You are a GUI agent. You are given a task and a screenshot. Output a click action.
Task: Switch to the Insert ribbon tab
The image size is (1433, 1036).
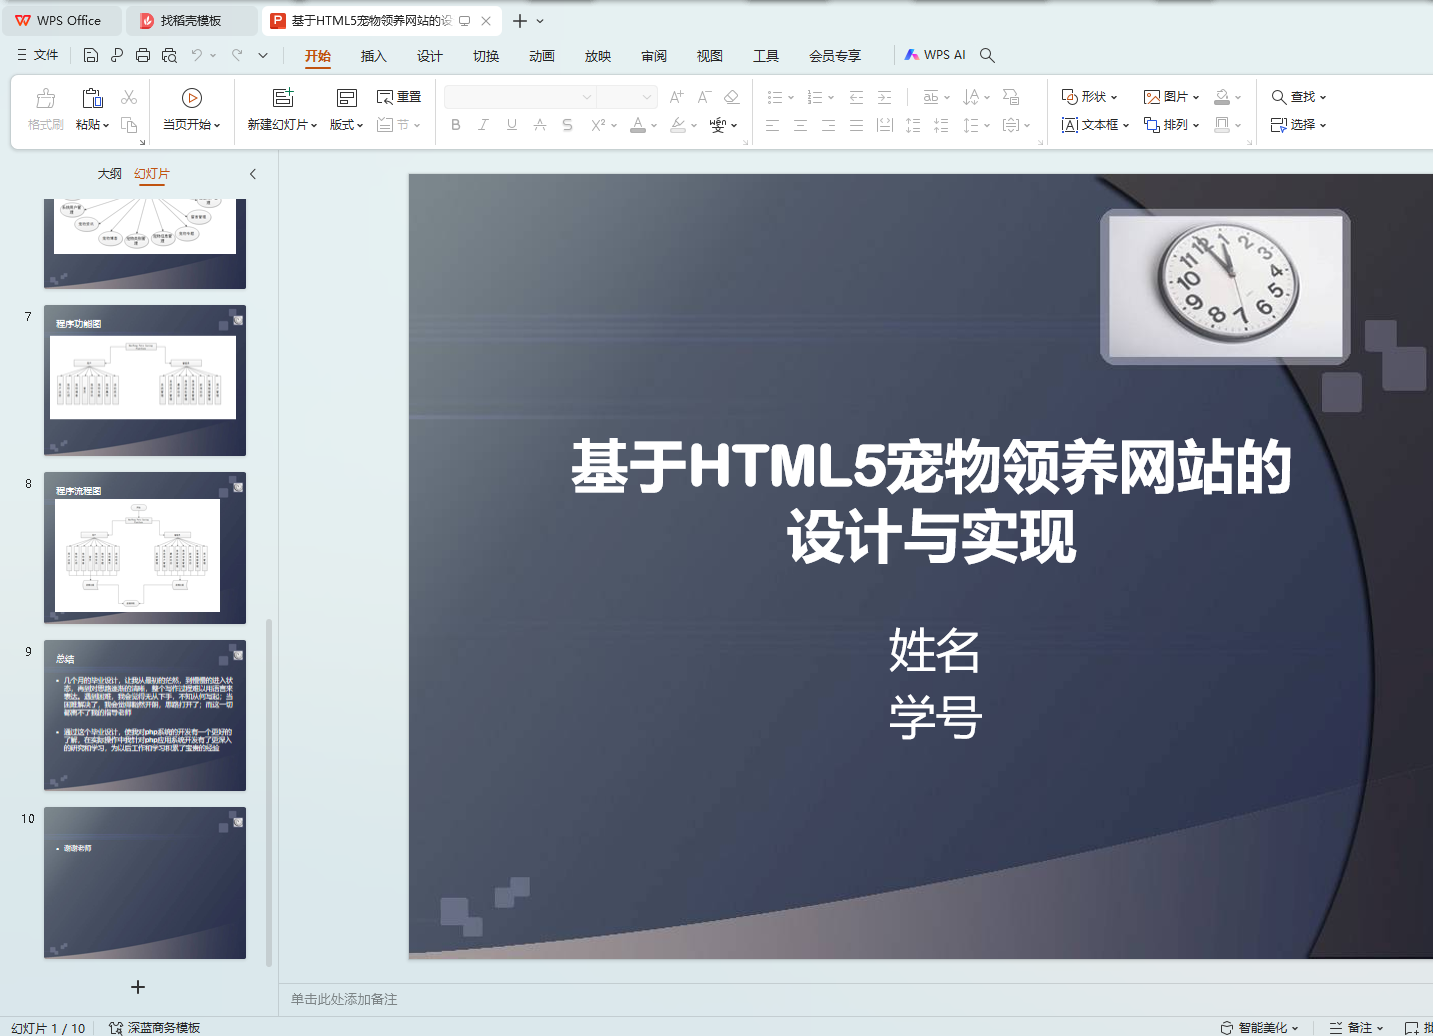(x=373, y=56)
